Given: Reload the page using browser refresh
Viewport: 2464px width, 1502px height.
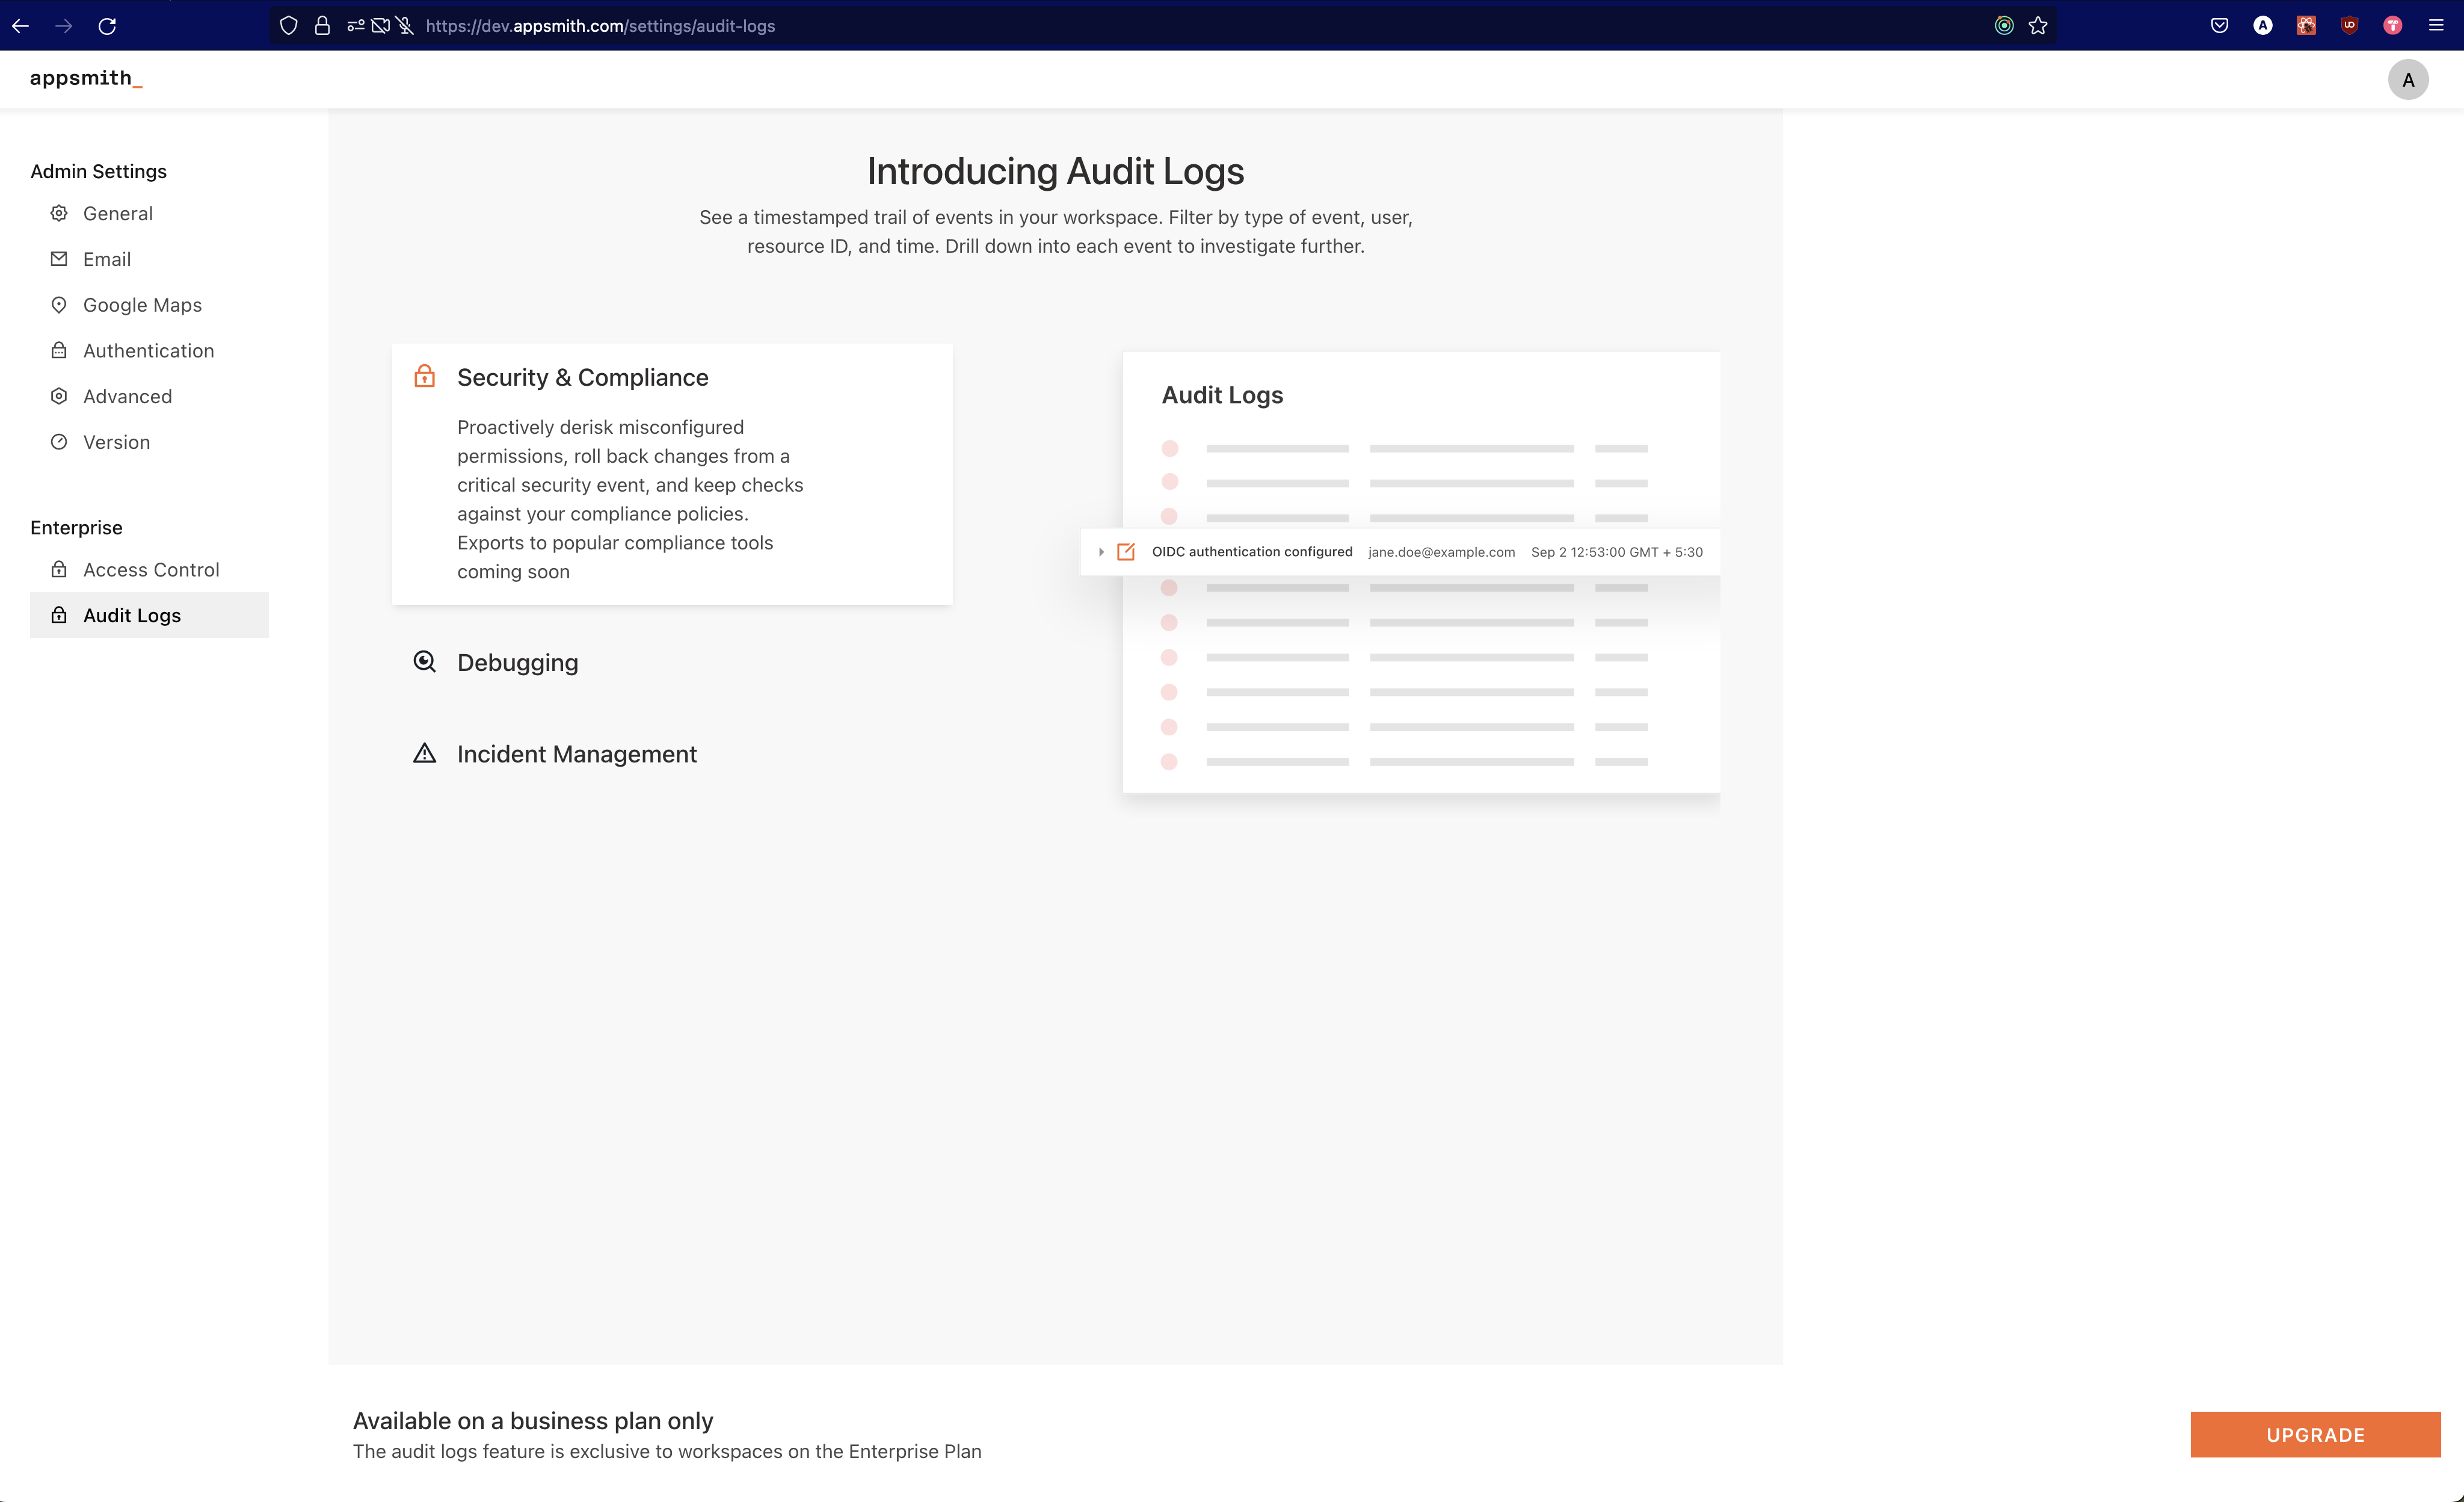Looking at the screenshot, I should tap(108, 26).
